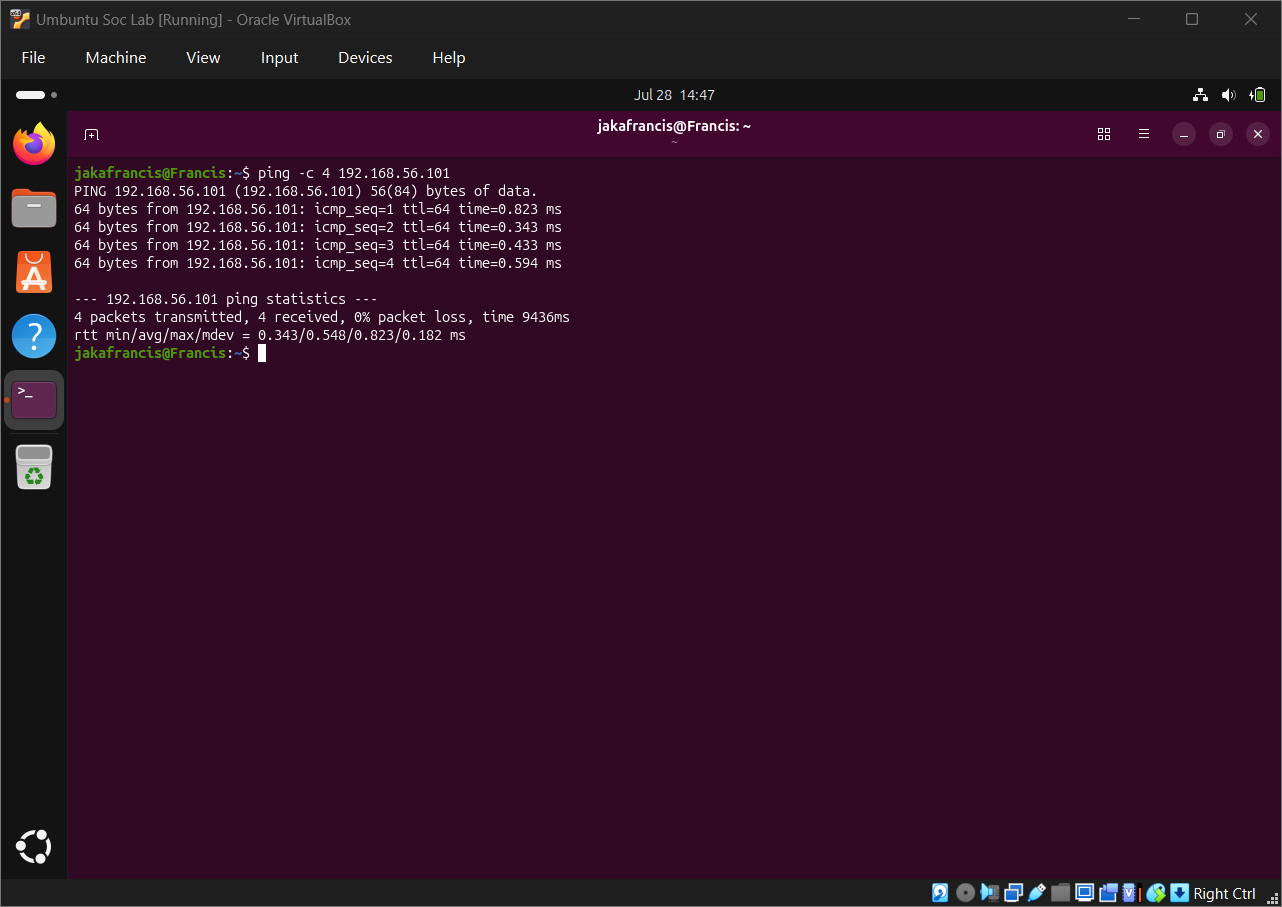Minimize the terminal window

[x=1184, y=134]
